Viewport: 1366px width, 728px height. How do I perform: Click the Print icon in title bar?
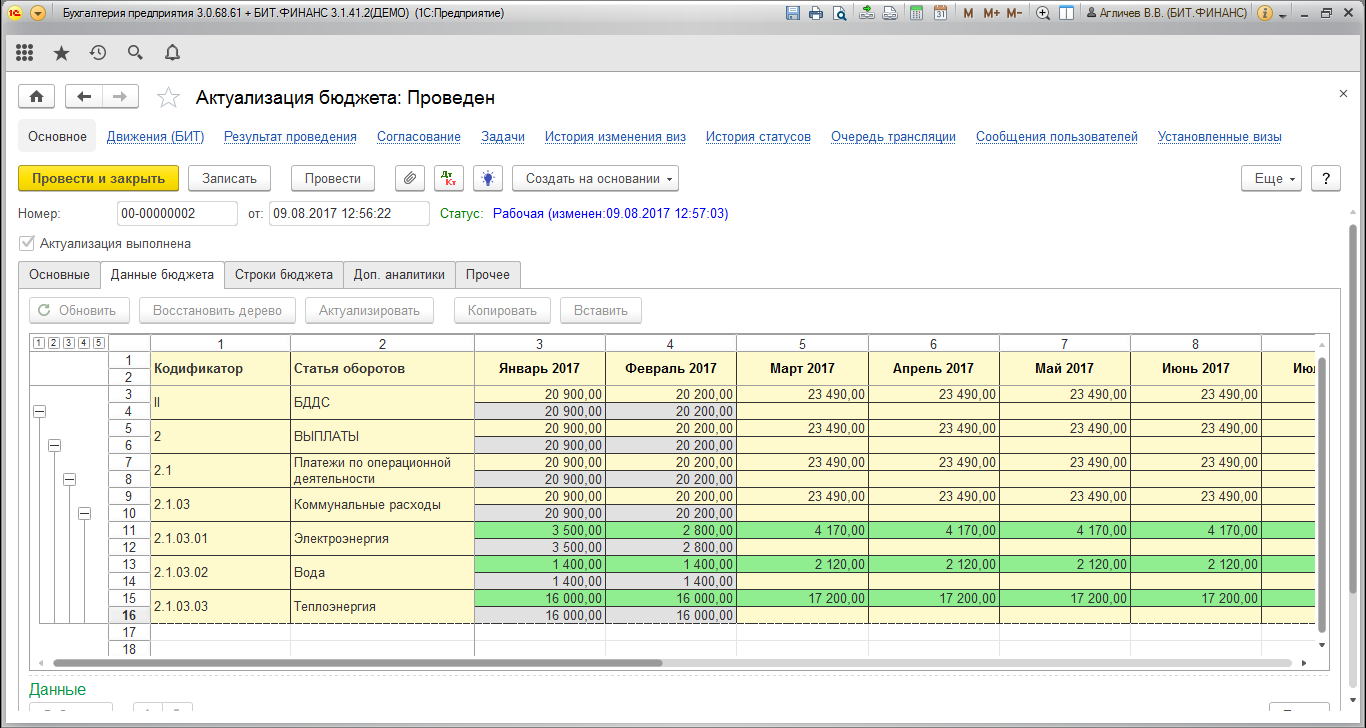pyautogui.click(x=816, y=13)
